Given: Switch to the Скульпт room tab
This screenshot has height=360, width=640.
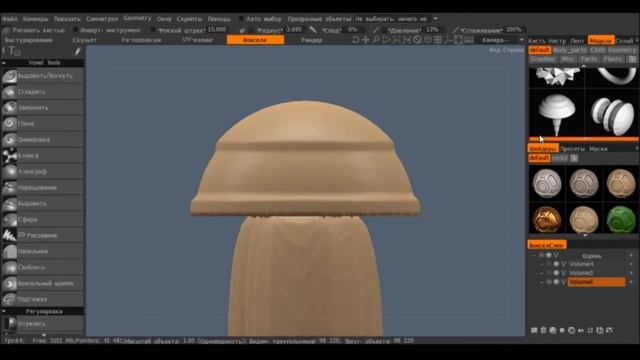Looking at the screenshot, I should click(84, 40).
